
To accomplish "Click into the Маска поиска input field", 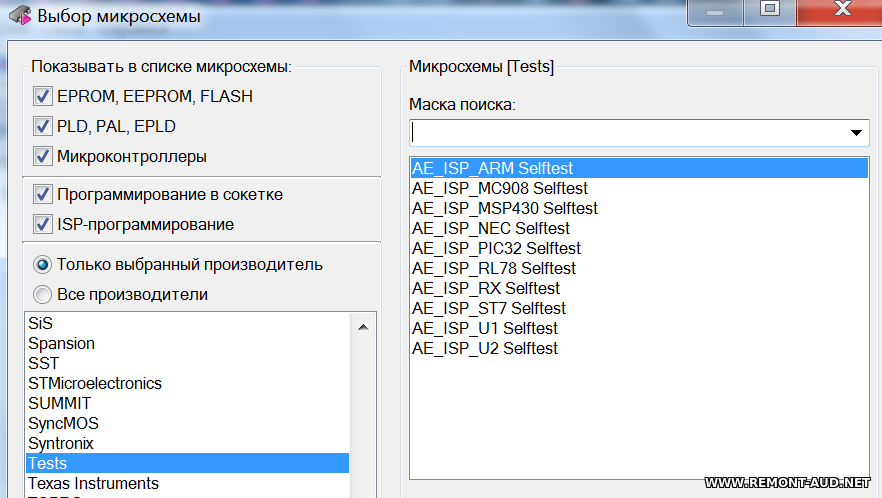I will [627, 133].
